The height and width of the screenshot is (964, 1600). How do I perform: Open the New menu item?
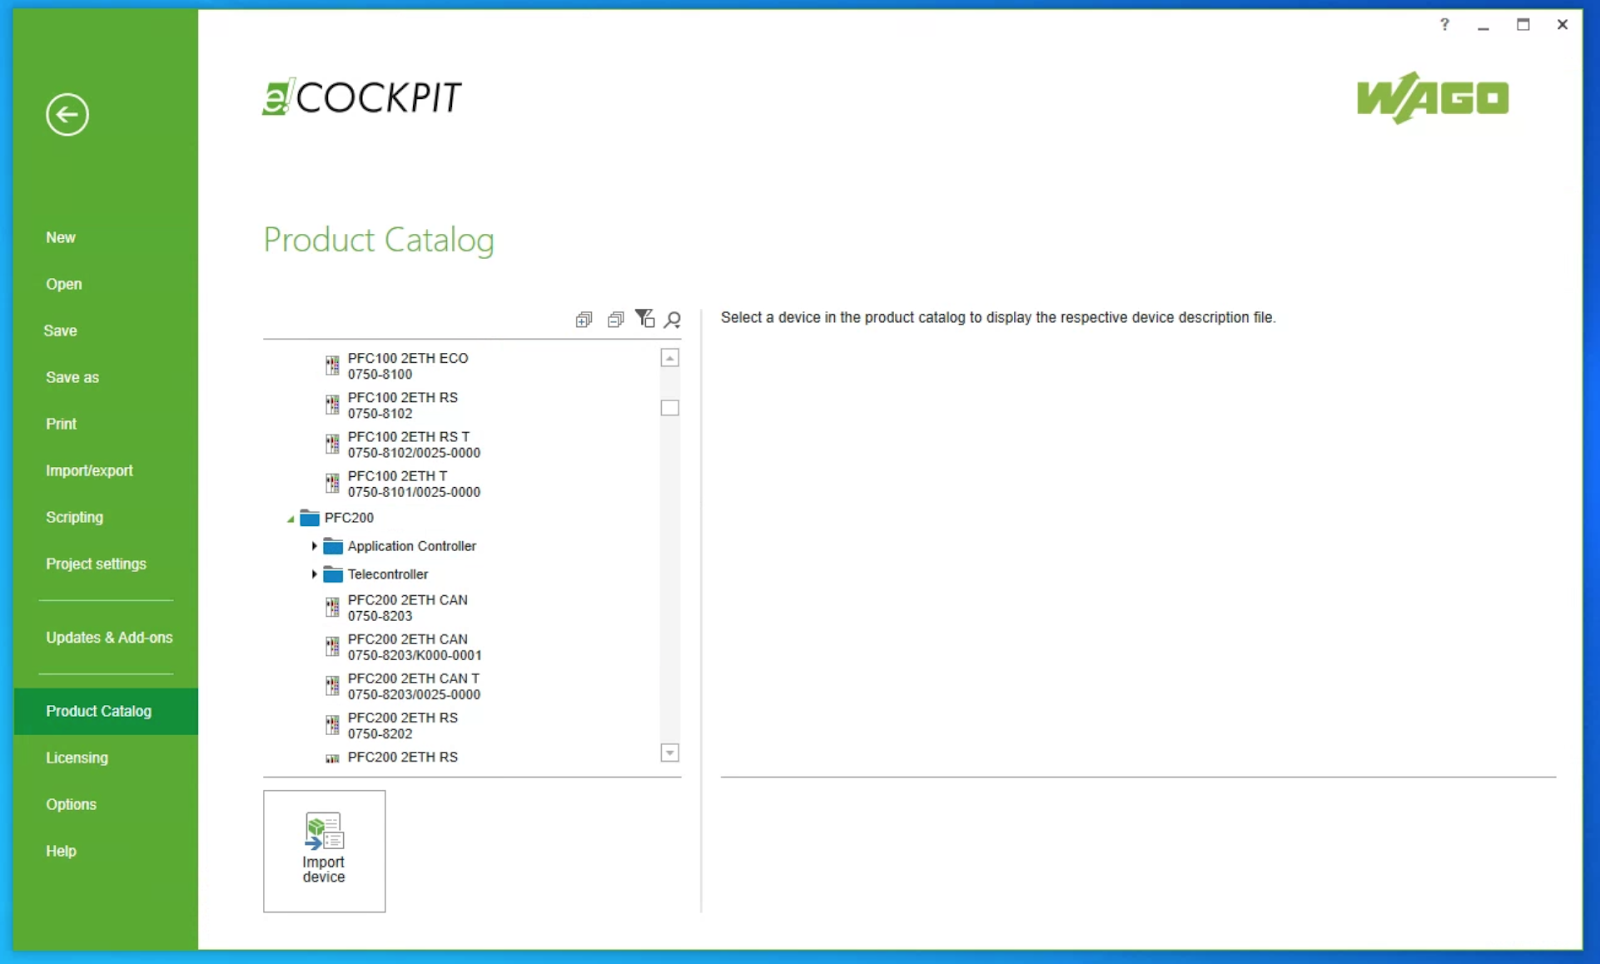pyautogui.click(x=60, y=237)
